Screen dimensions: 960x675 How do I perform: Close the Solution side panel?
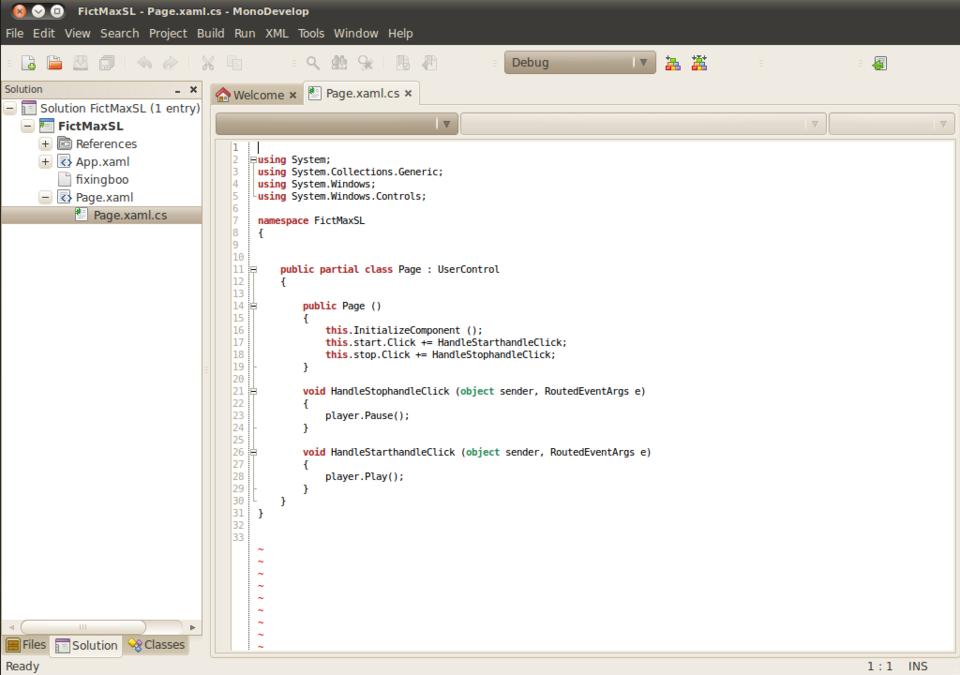click(193, 90)
